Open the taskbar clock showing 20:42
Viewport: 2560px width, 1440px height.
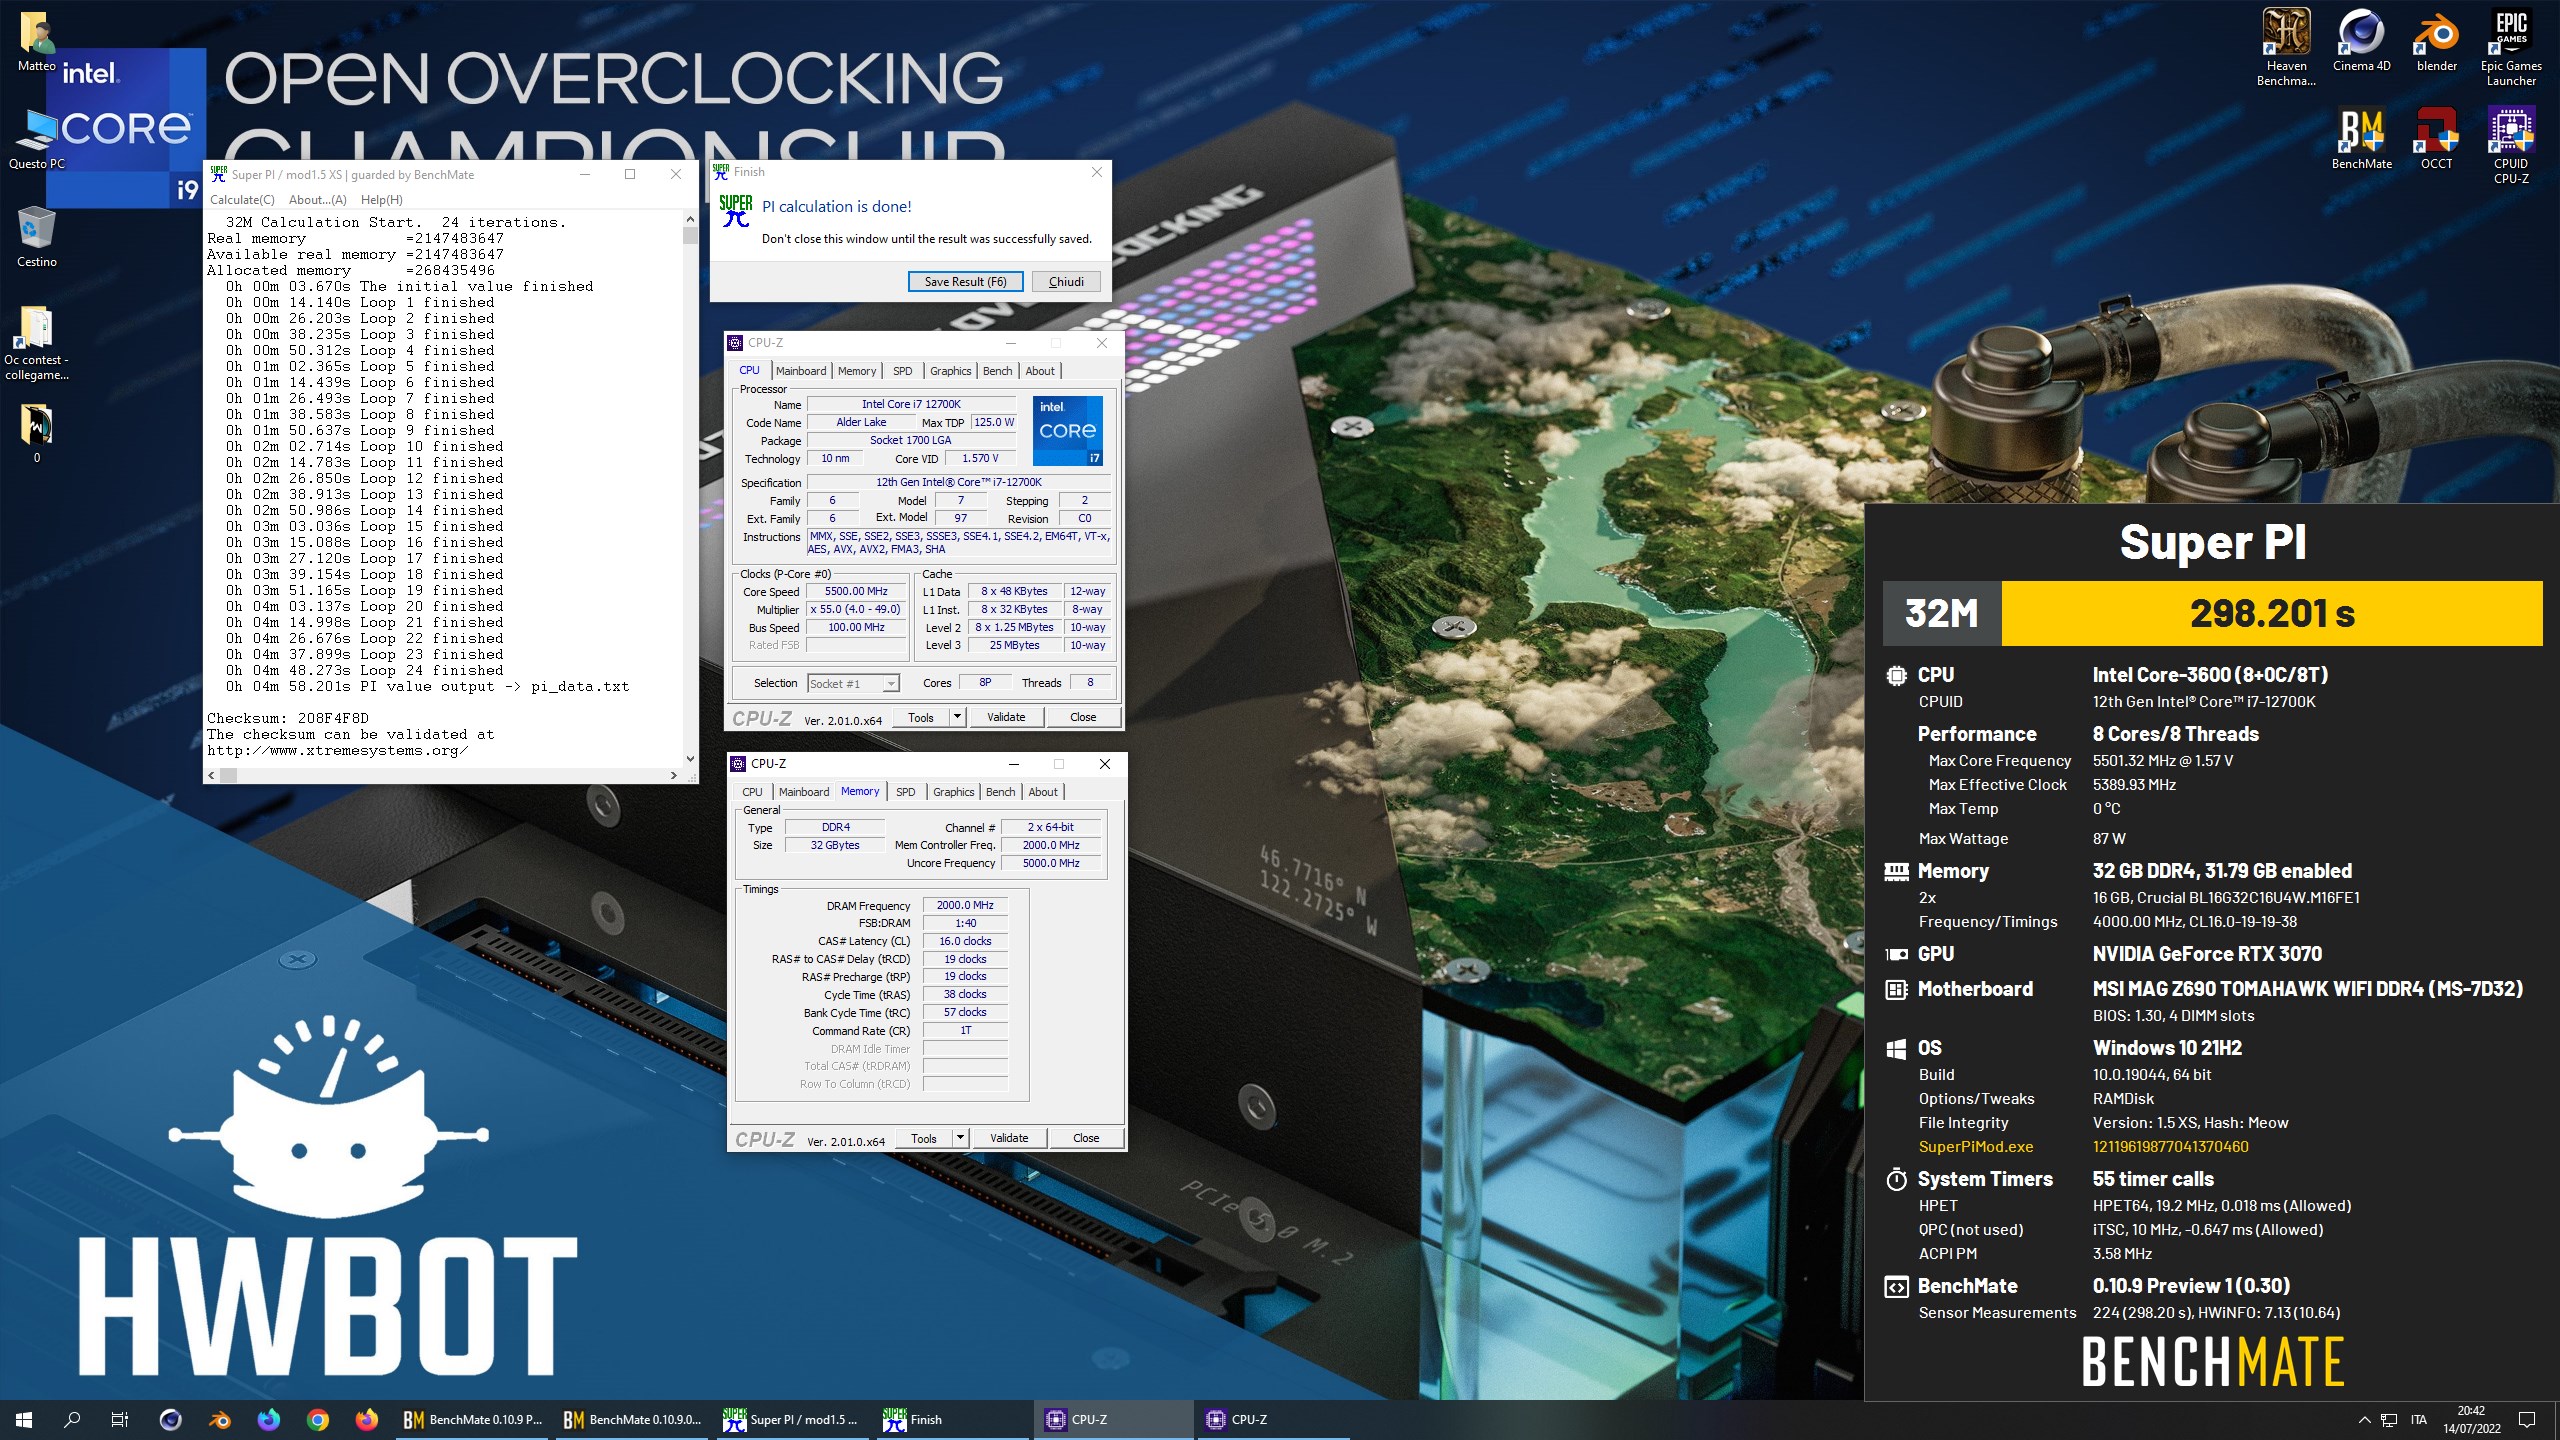[x=2472, y=1419]
